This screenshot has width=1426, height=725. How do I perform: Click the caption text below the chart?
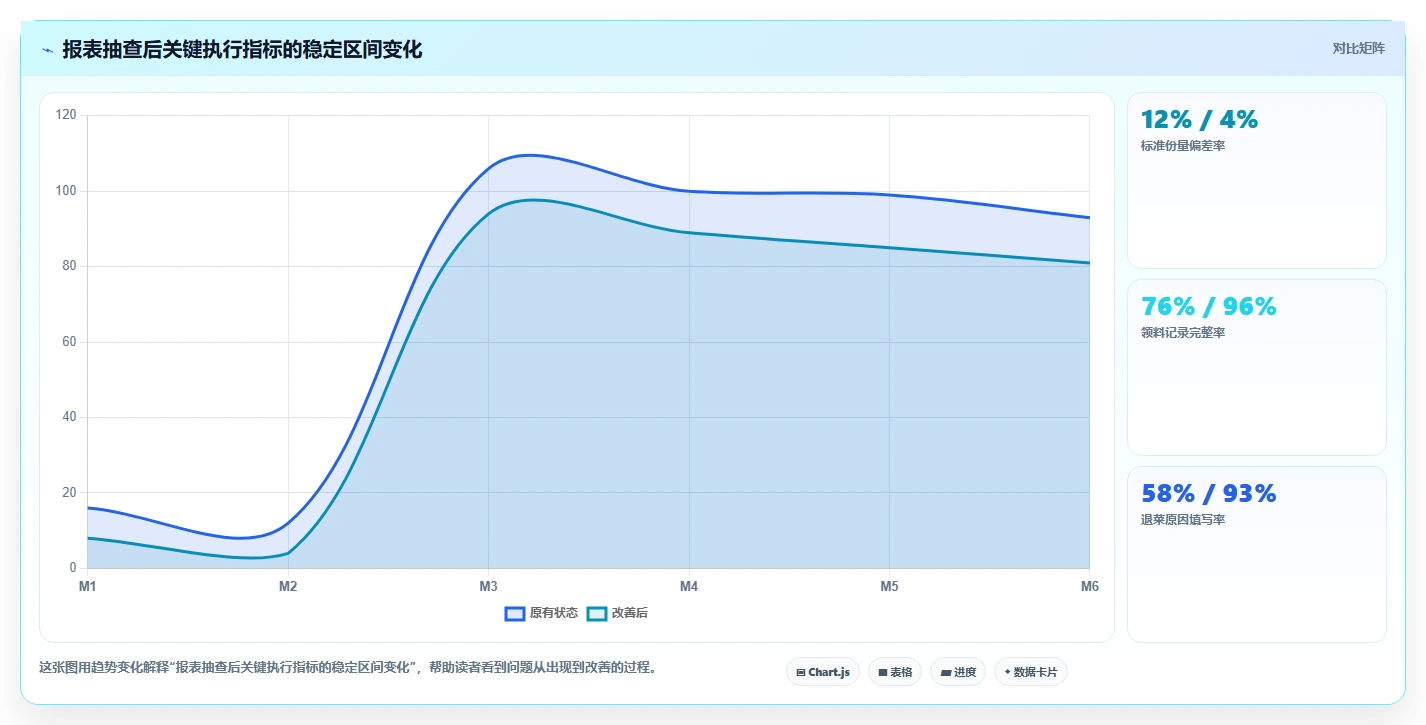(x=350, y=668)
